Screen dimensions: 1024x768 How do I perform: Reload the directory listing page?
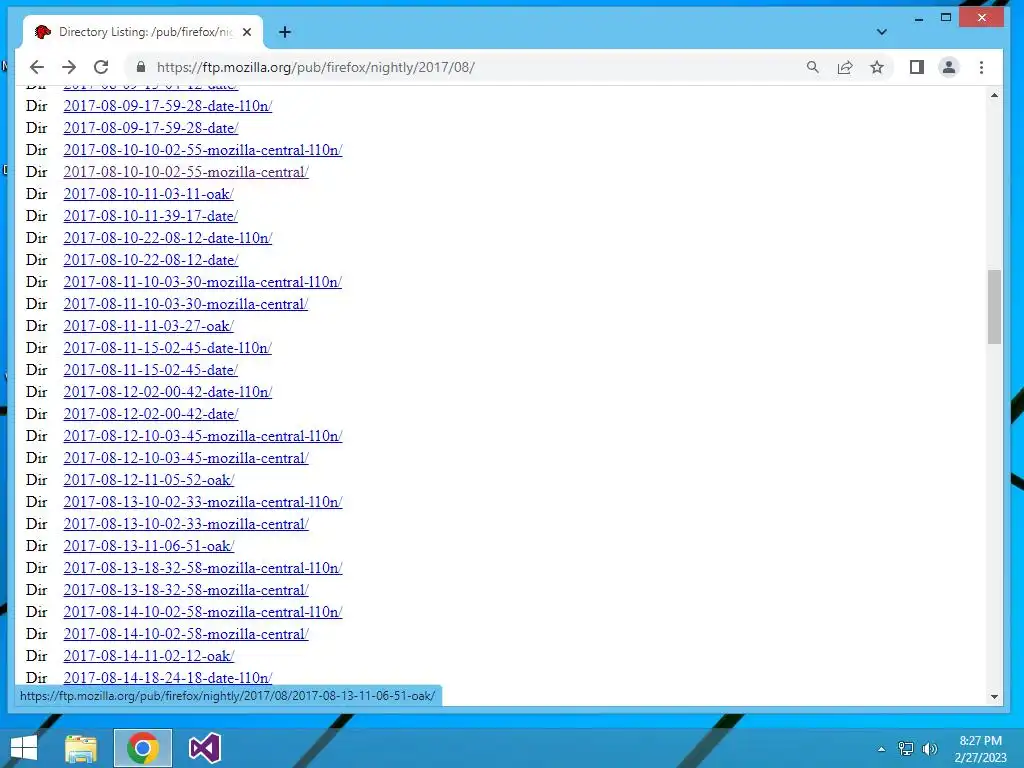pos(101,67)
